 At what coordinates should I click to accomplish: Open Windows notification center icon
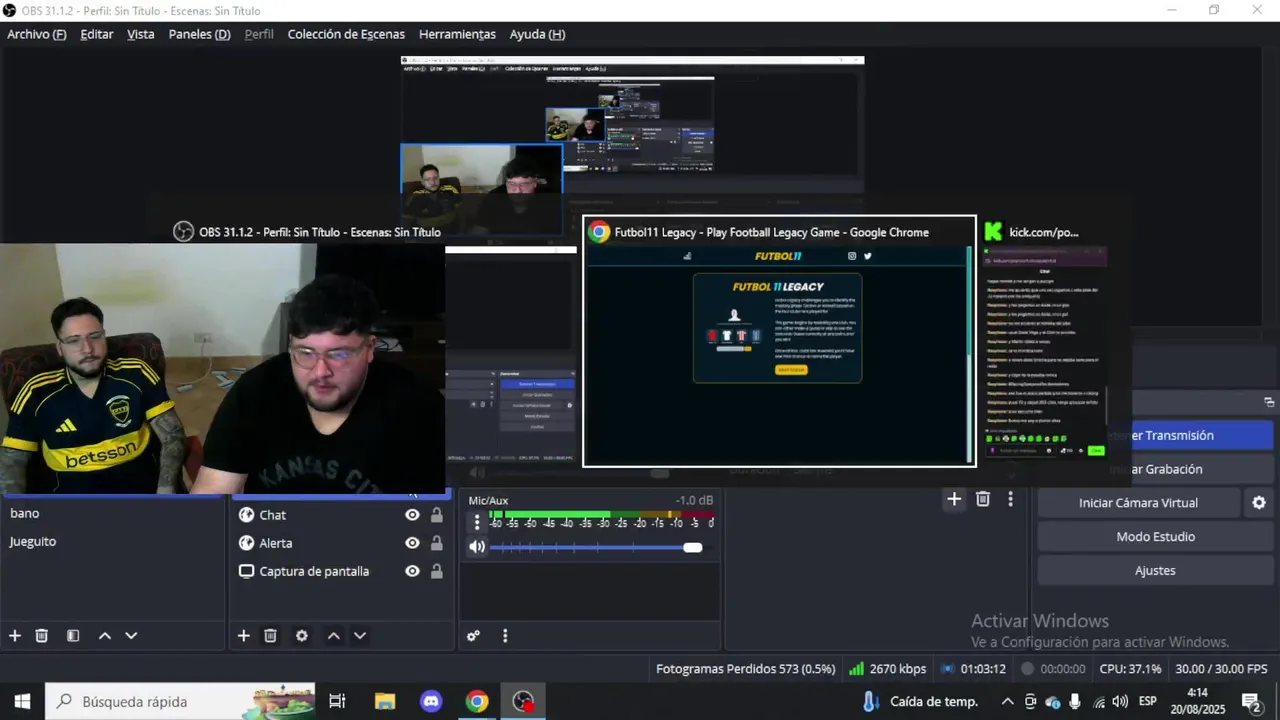[1250, 702]
